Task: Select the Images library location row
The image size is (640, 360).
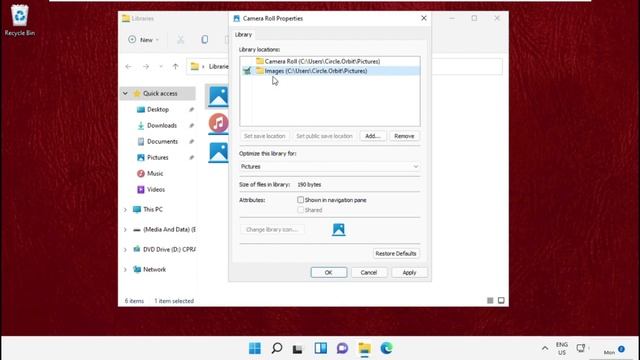Action: [x=330, y=71]
